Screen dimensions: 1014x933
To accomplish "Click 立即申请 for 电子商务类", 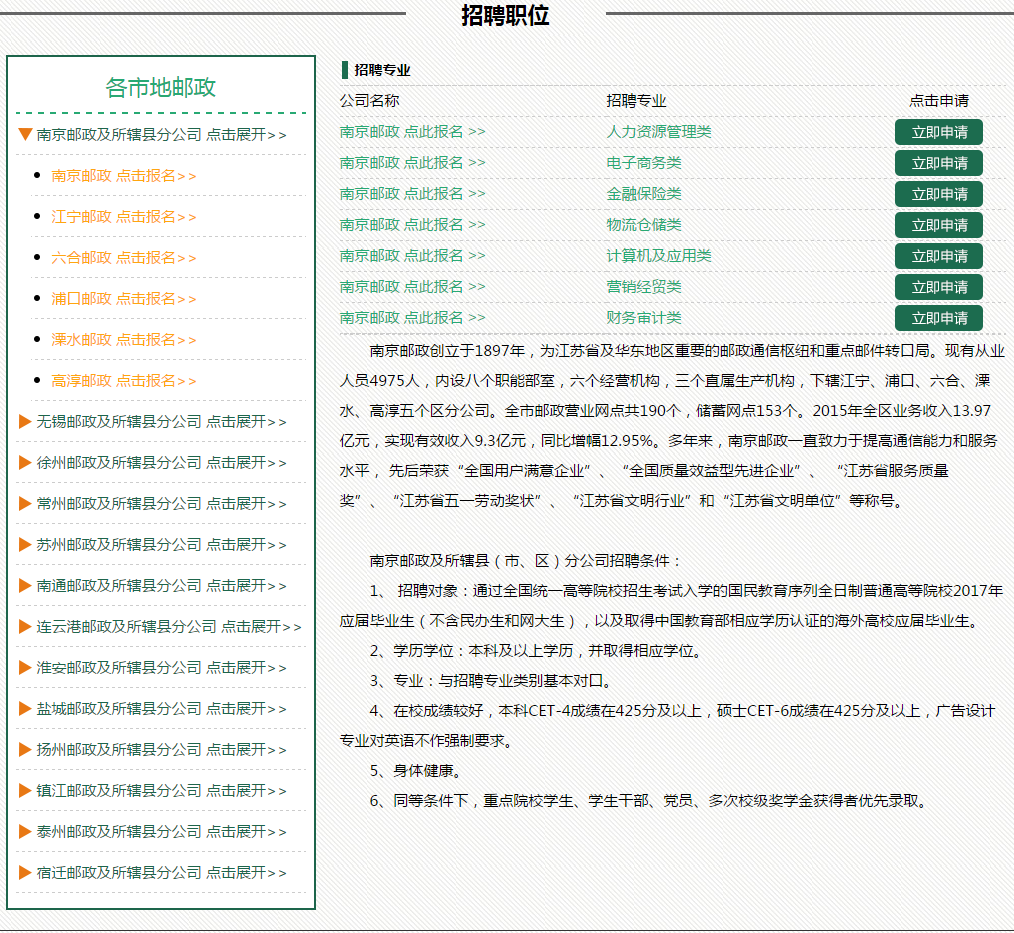I will [x=939, y=163].
